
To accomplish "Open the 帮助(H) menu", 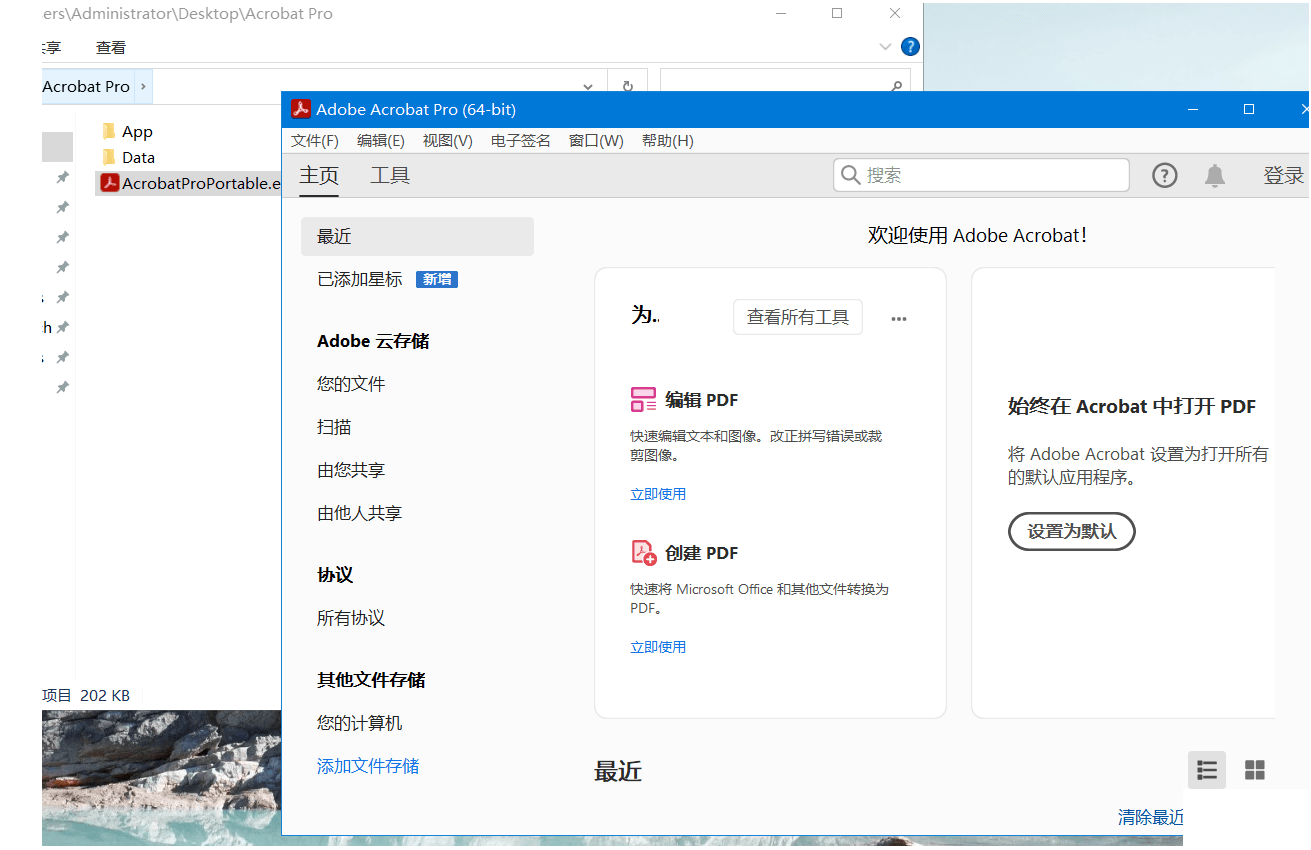I will [x=668, y=141].
